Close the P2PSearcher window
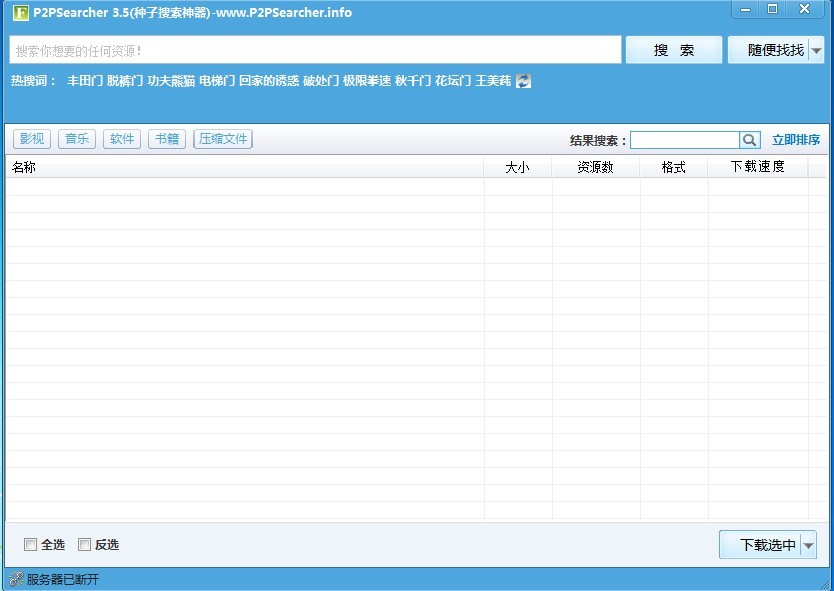 [x=805, y=9]
